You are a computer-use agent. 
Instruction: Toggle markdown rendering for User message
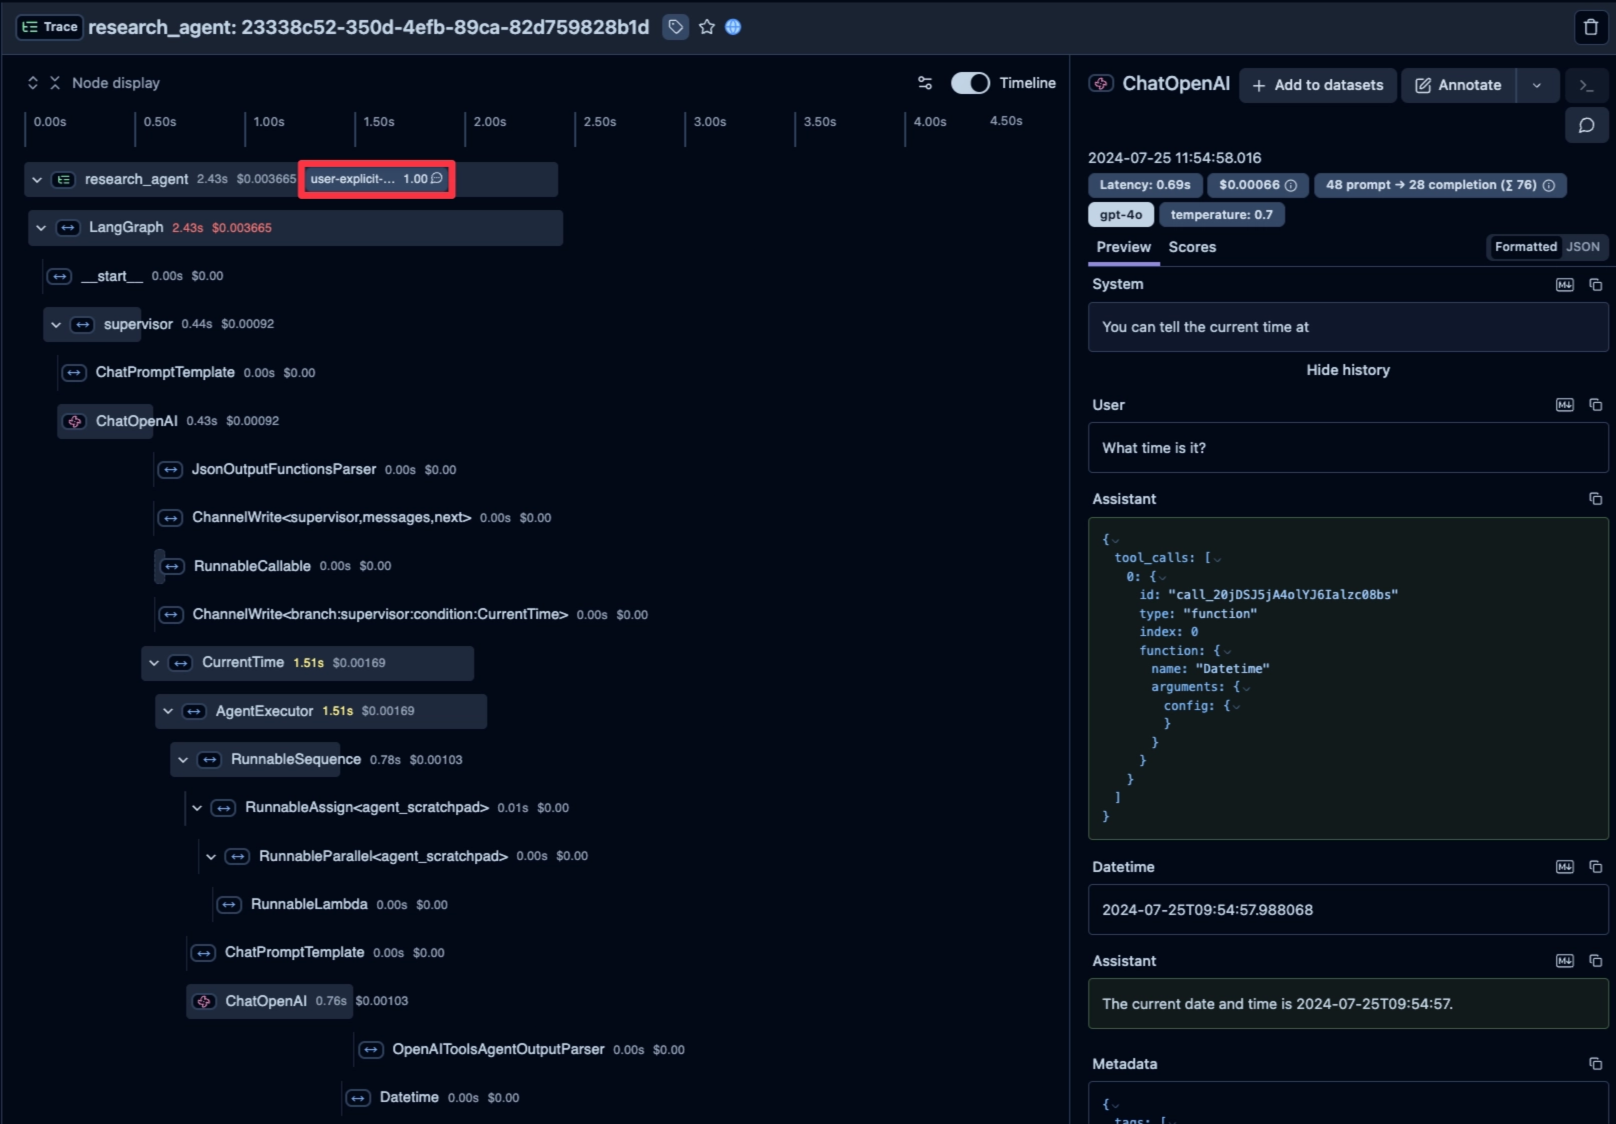[1565, 405]
